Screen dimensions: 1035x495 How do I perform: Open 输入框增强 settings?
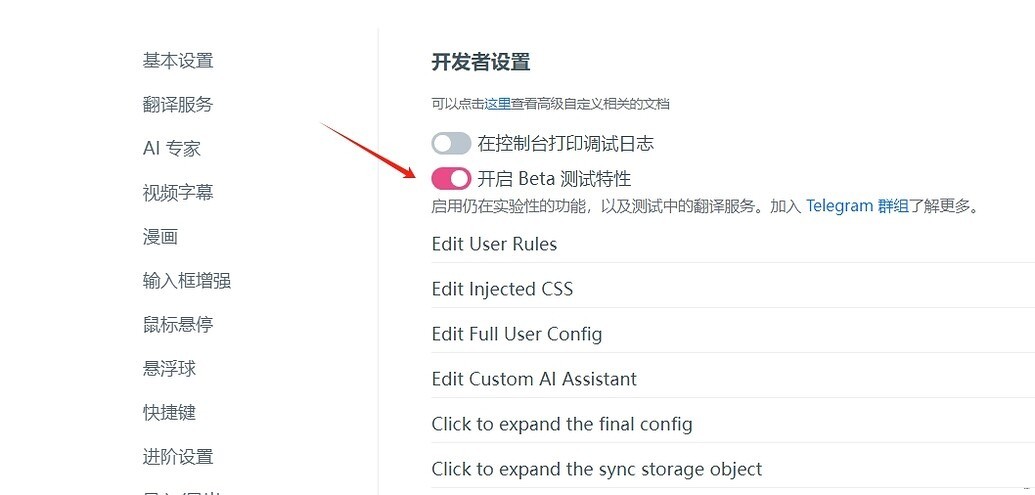[187, 281]
